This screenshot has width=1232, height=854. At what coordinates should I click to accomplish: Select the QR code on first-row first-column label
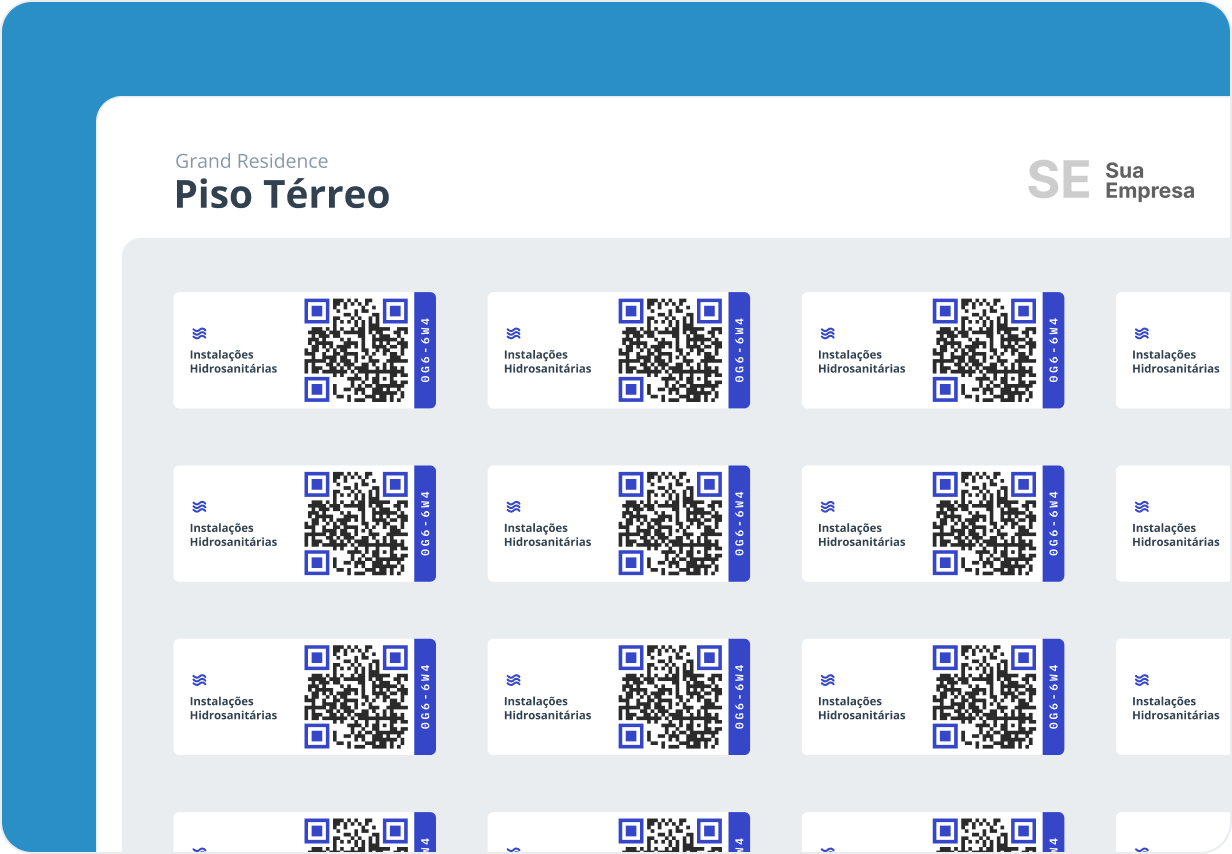(356, 350)
